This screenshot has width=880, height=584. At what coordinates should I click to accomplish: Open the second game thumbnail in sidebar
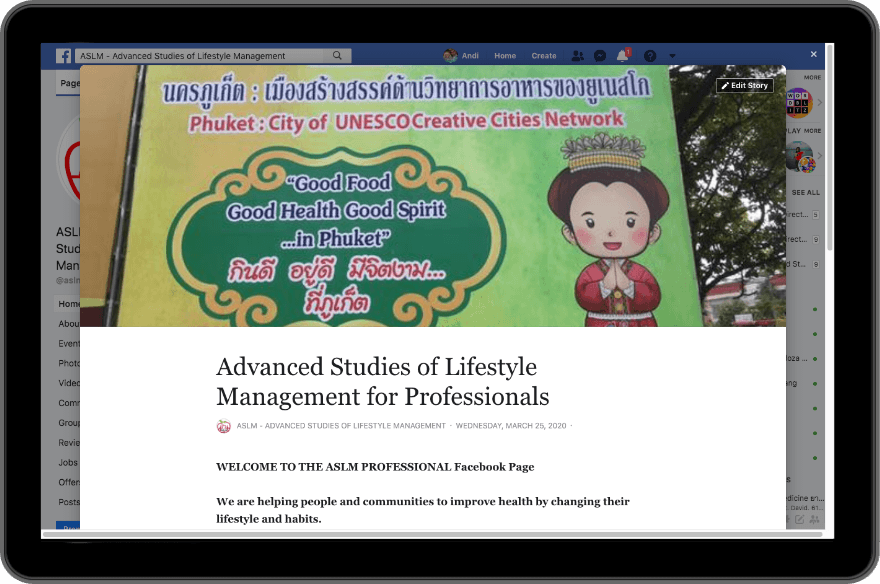click(x=799, y=156)
